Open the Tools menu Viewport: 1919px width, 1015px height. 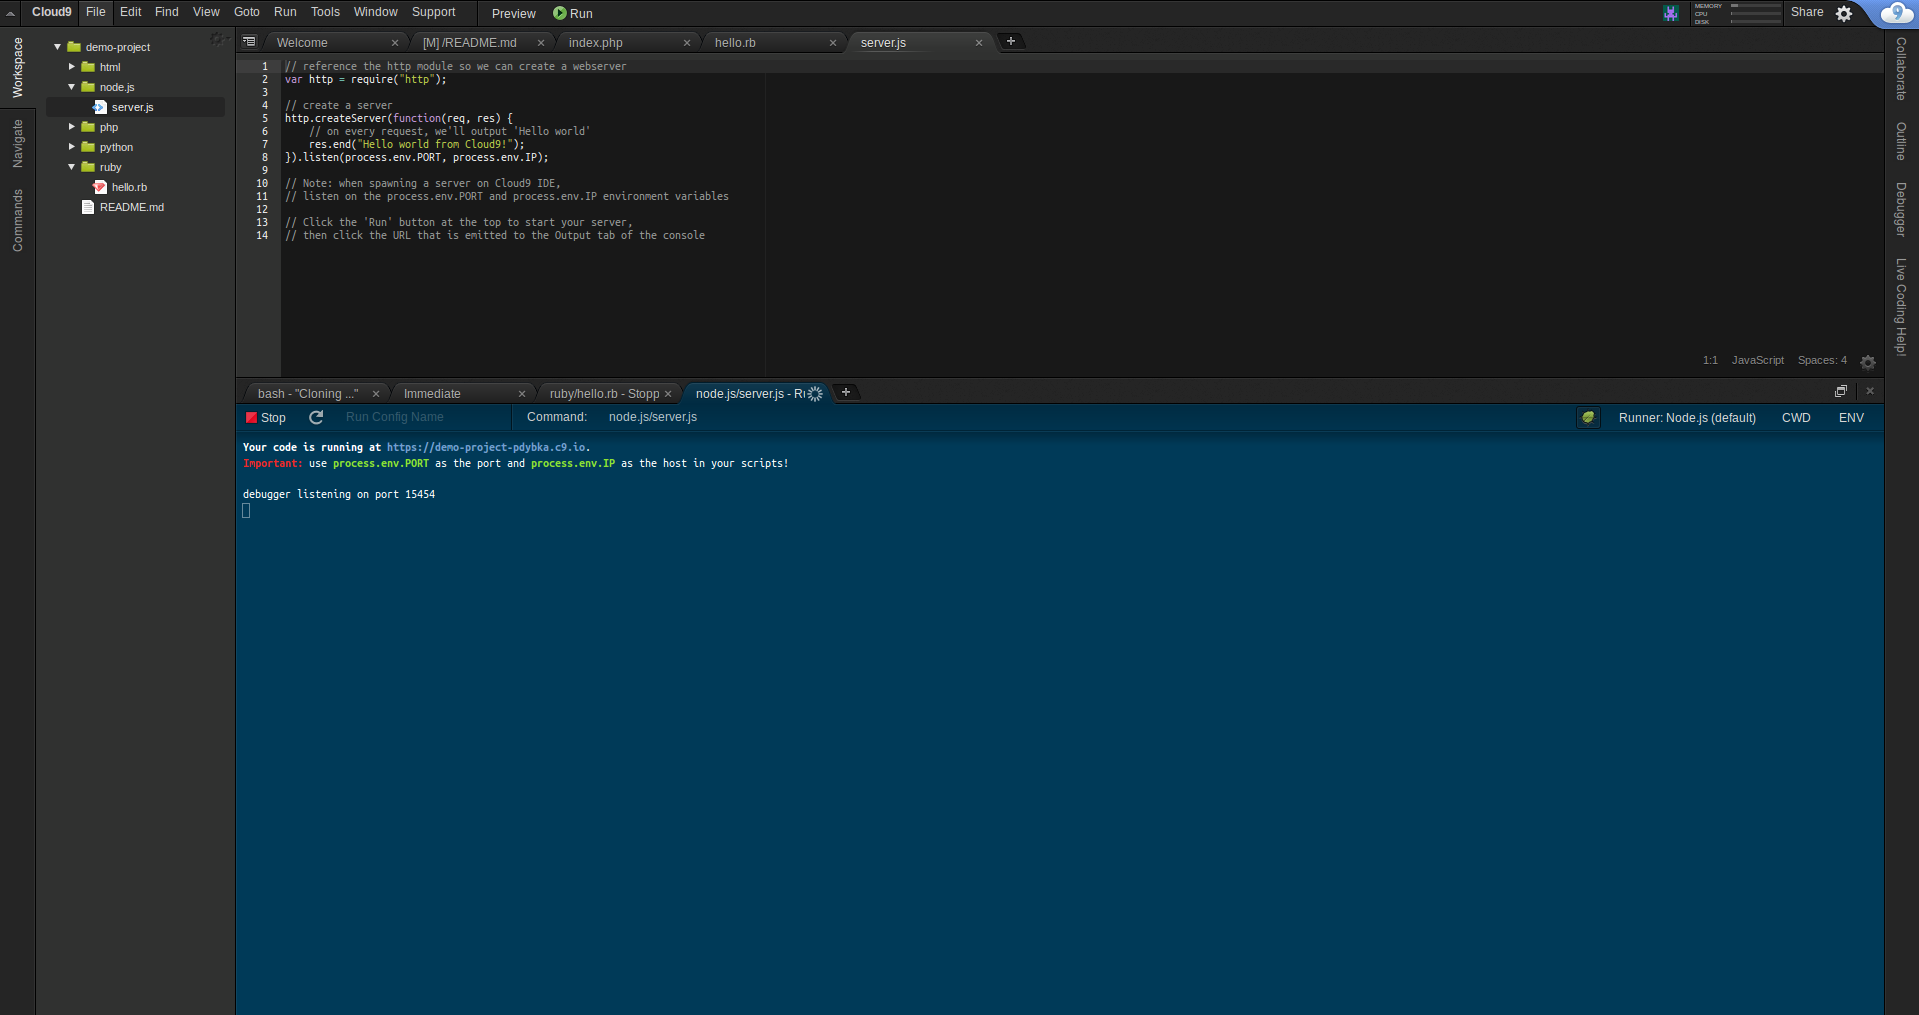pos(325,12)
